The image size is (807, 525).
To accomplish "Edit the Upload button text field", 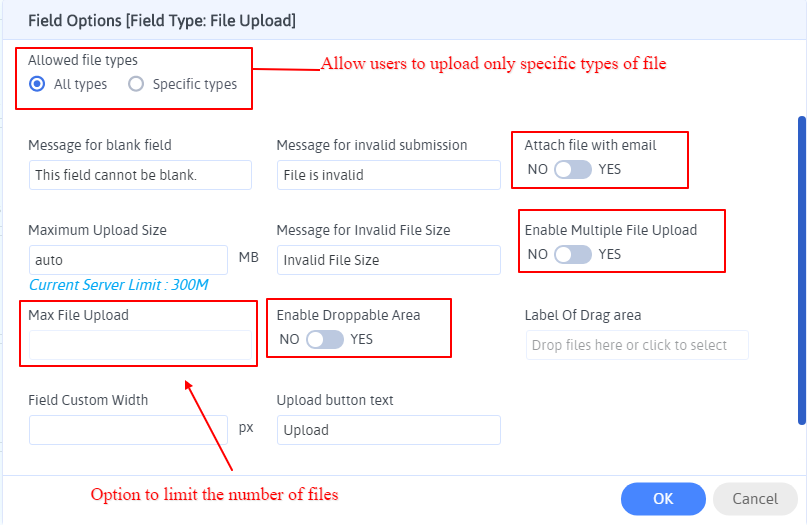I will tap(388, 430).
